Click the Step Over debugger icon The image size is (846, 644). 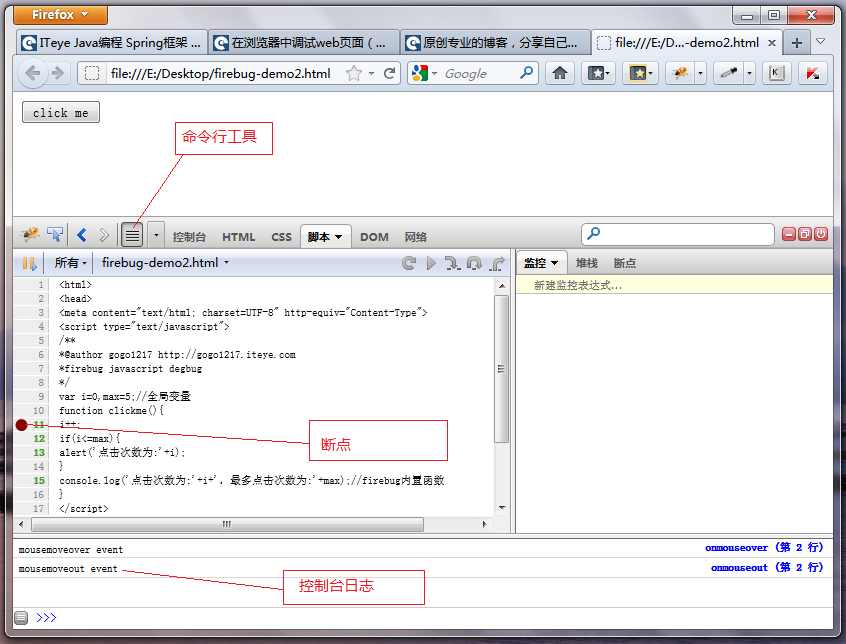coord(474,263)
